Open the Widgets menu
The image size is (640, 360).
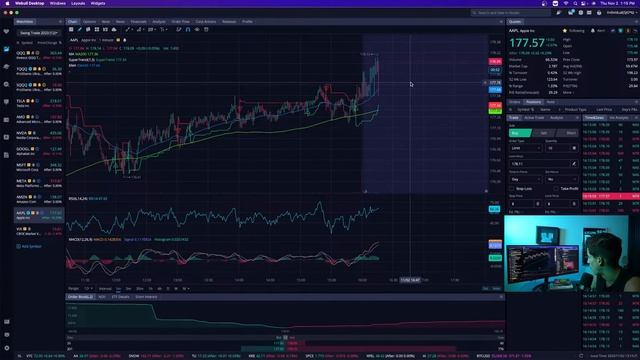(98, 3)
